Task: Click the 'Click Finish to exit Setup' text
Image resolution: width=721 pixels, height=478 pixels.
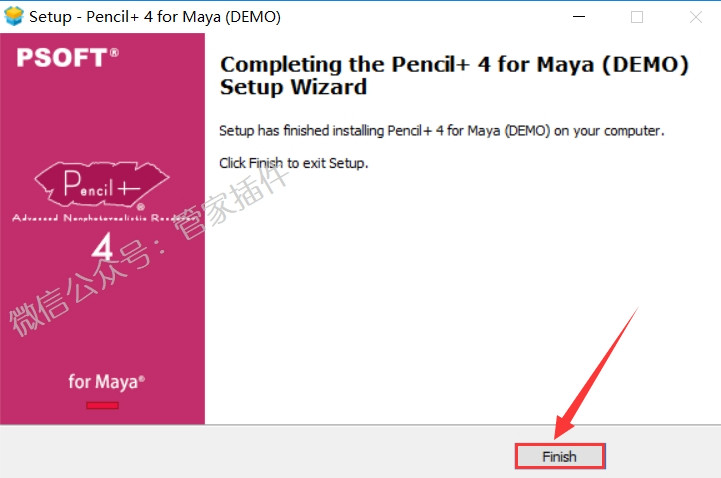Action: click(x=293, y=163)
